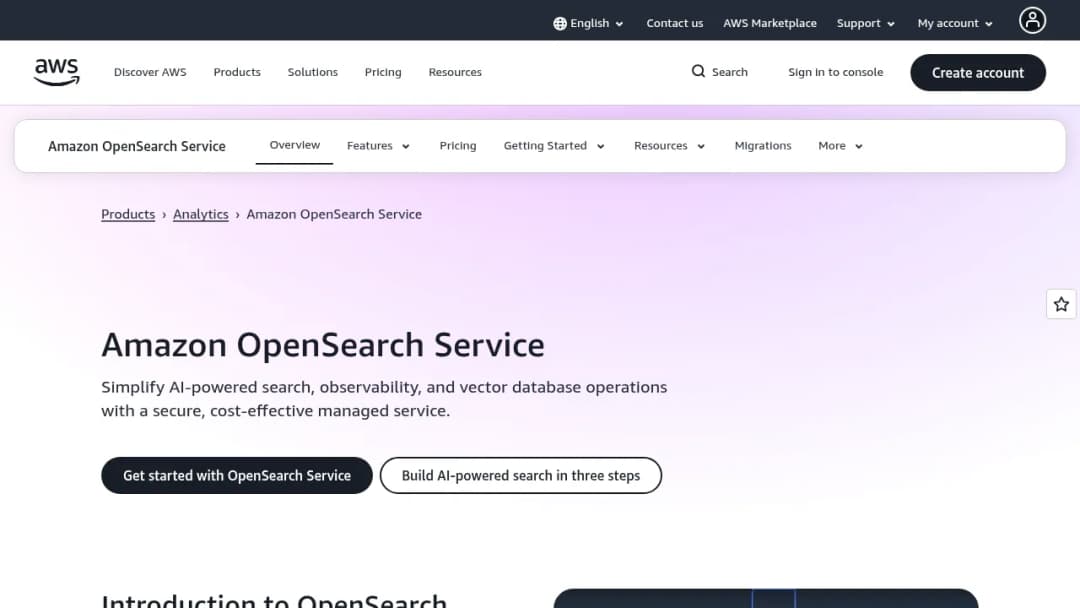This screenshot has width=1080, height=608.
Task: Expand the Support menu
Action: [x=866, y=23]
